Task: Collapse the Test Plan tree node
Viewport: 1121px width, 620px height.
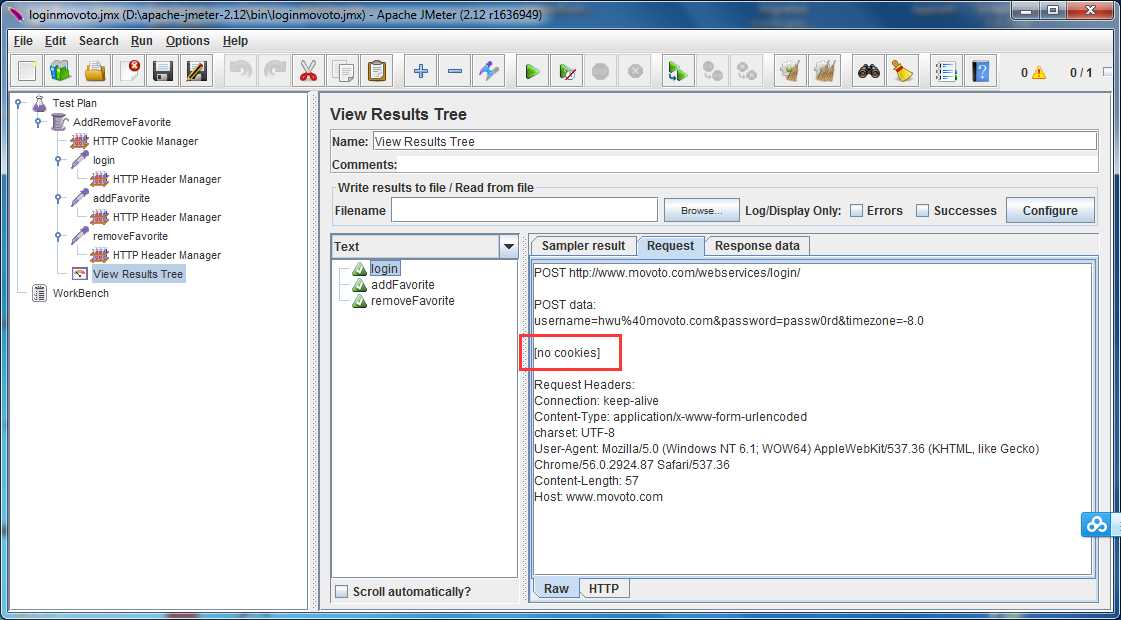Action: coord(19,103)
